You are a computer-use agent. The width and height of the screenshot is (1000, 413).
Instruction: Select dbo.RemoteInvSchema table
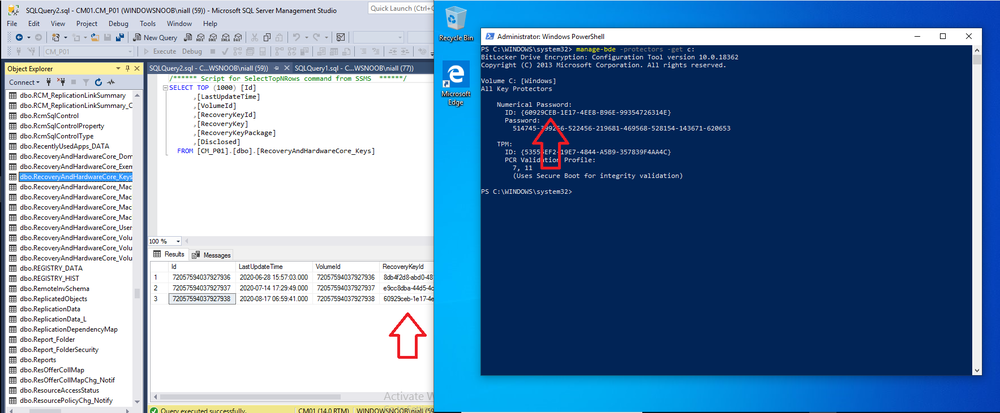(54, 289)
